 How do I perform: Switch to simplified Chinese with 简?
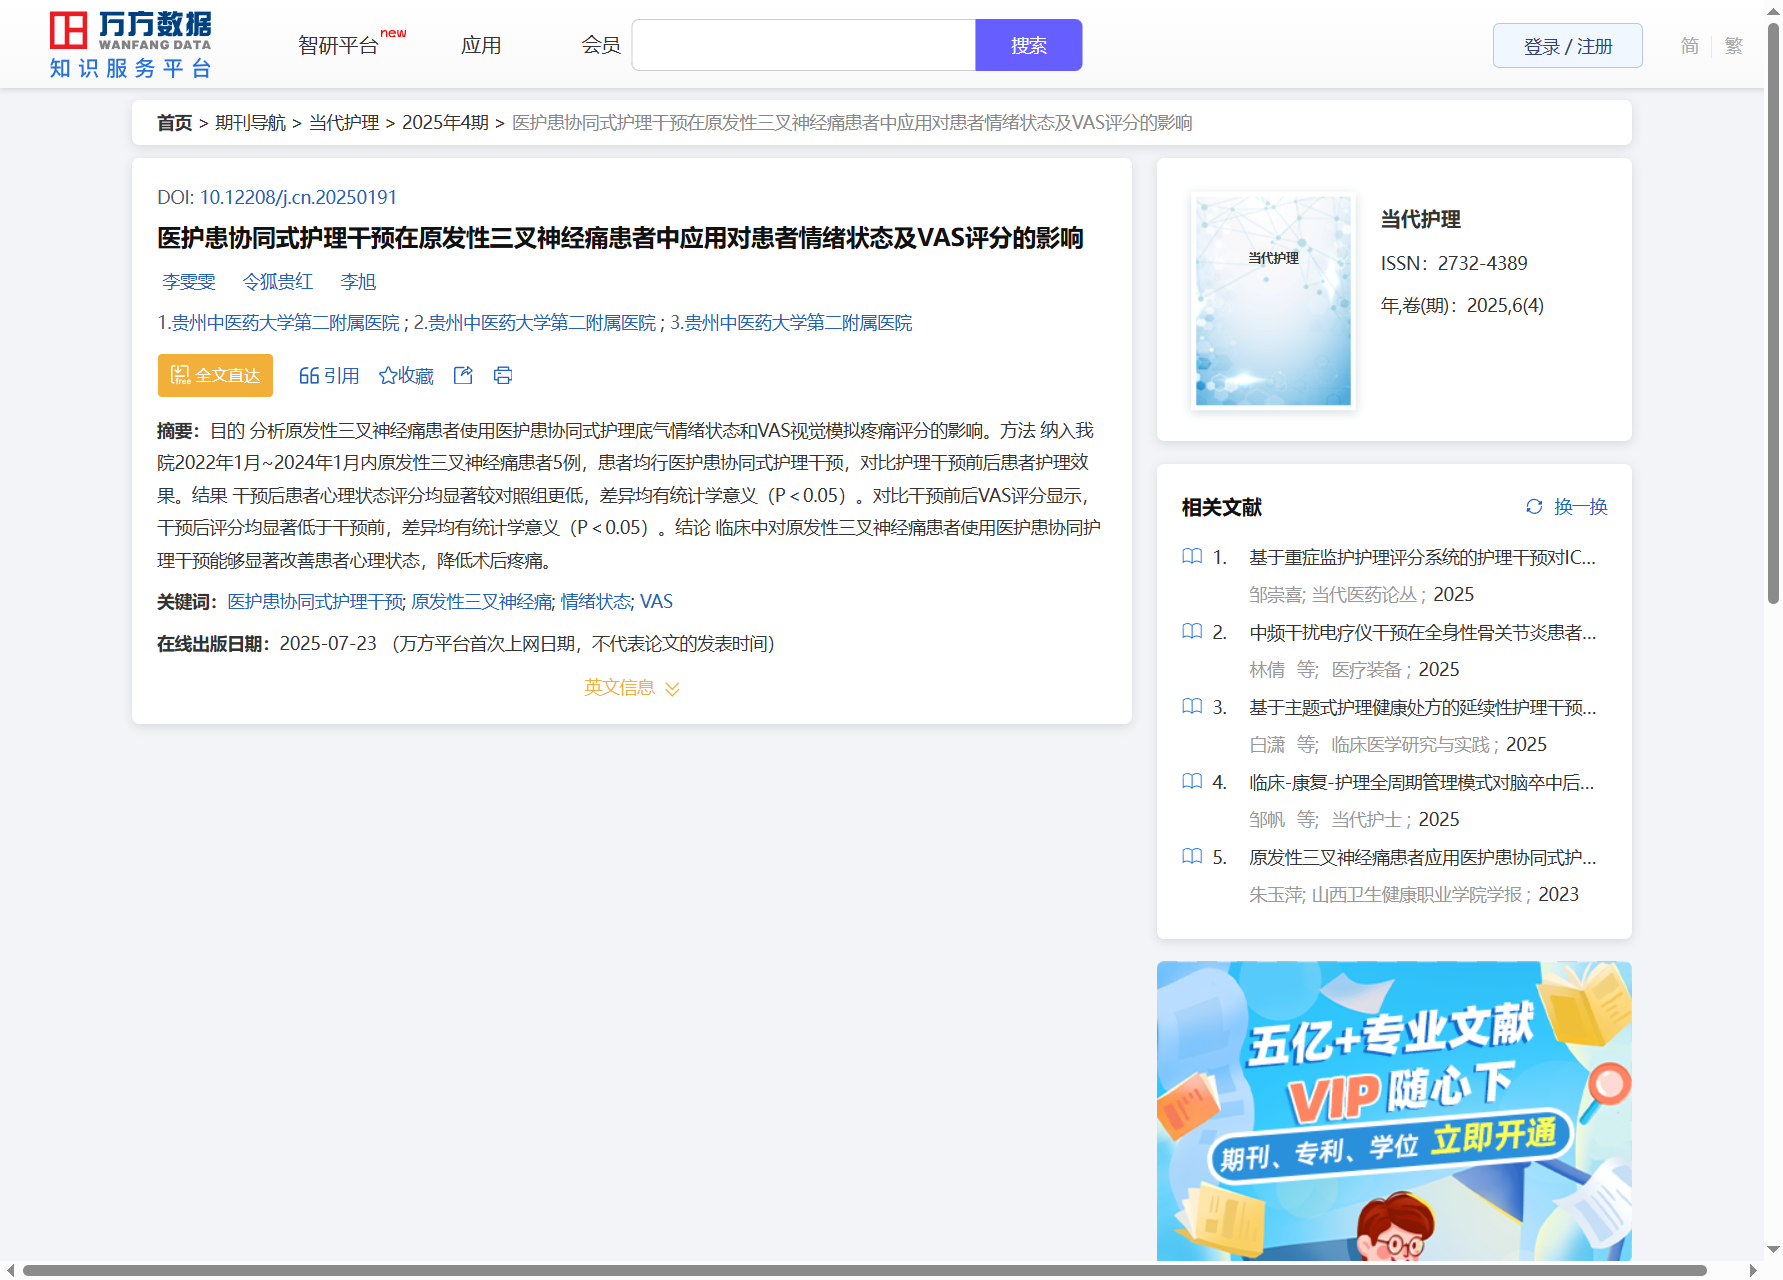1689,46
